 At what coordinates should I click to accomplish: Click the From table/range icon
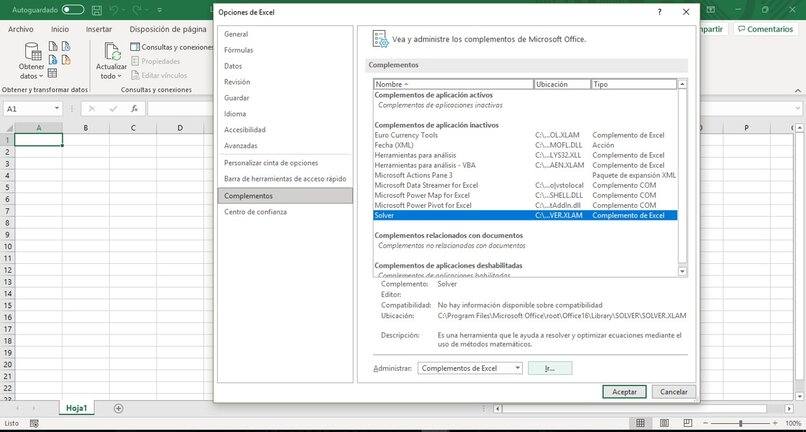pos(52,73)
